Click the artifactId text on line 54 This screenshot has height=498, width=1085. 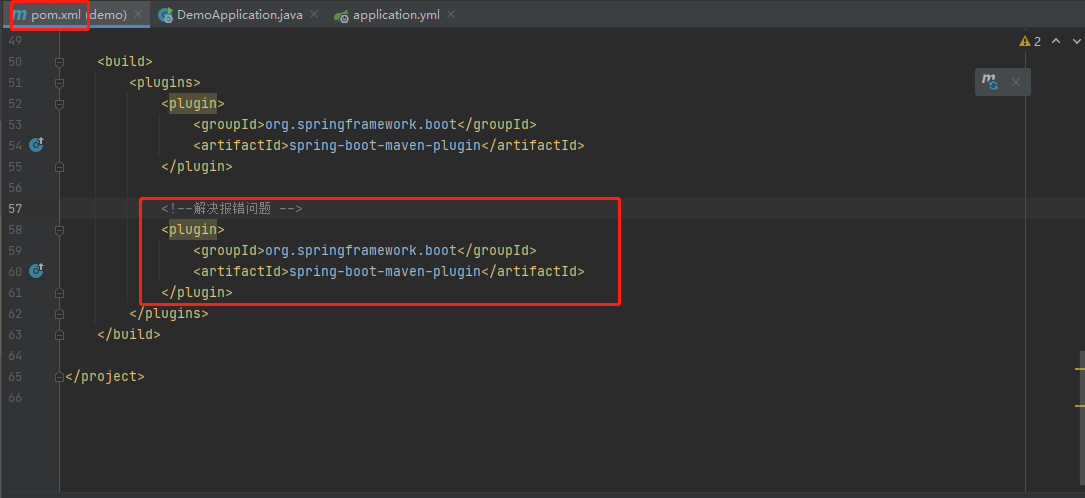389,145
